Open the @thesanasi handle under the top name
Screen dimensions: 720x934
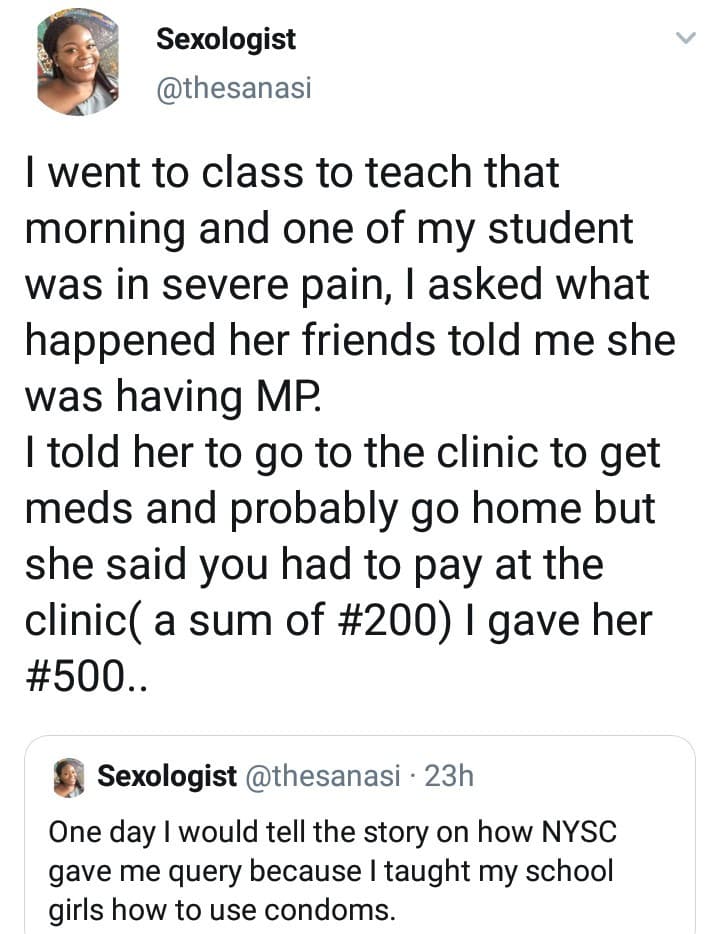[234, 89]
